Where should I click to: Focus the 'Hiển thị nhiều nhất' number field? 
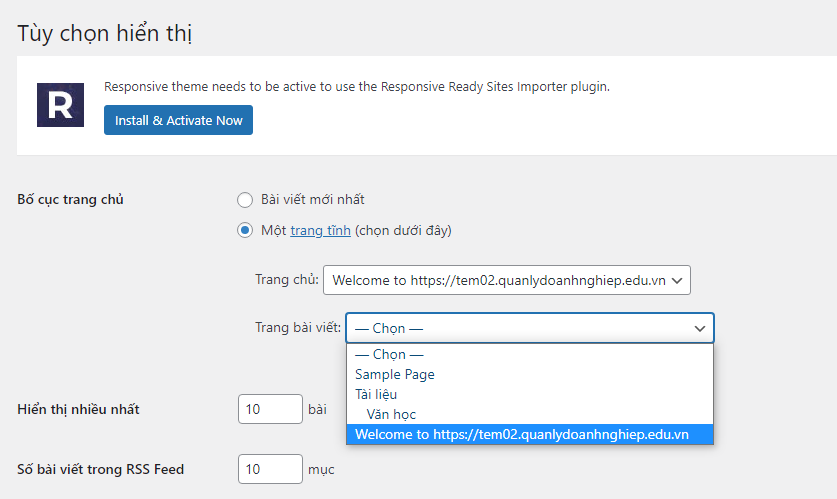pos(270,409)
